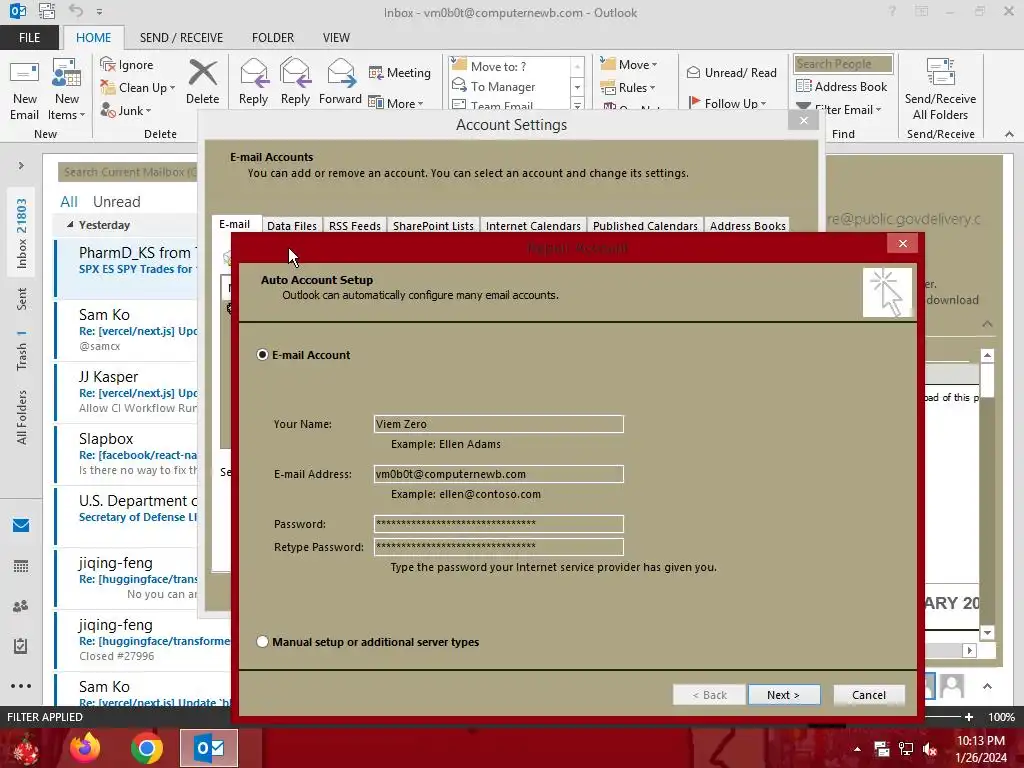Screen dimensions: 1024x768
Task: Click the Password field
Action: pos(498,524)
